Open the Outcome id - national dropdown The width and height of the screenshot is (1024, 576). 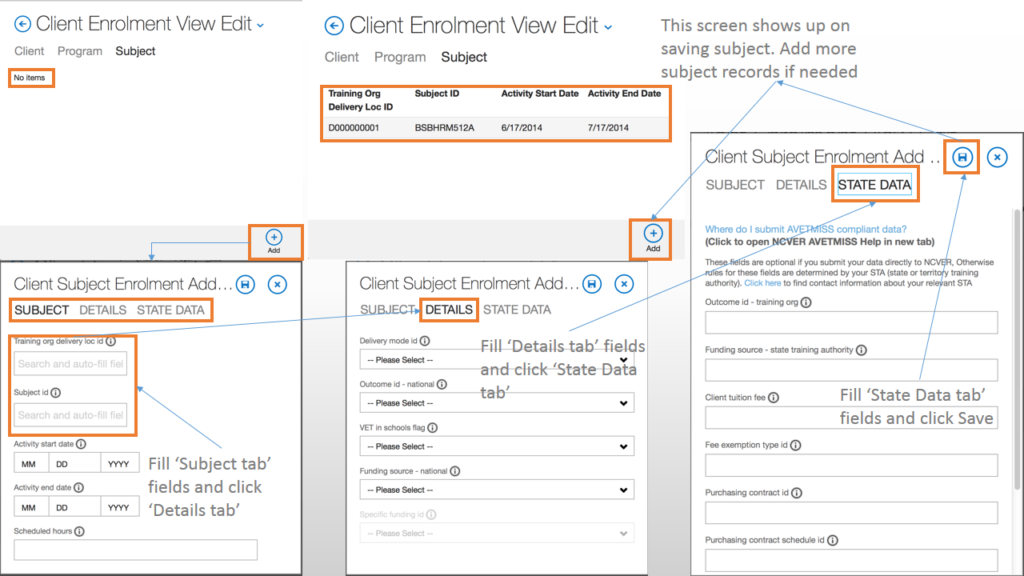pos(496,403)
